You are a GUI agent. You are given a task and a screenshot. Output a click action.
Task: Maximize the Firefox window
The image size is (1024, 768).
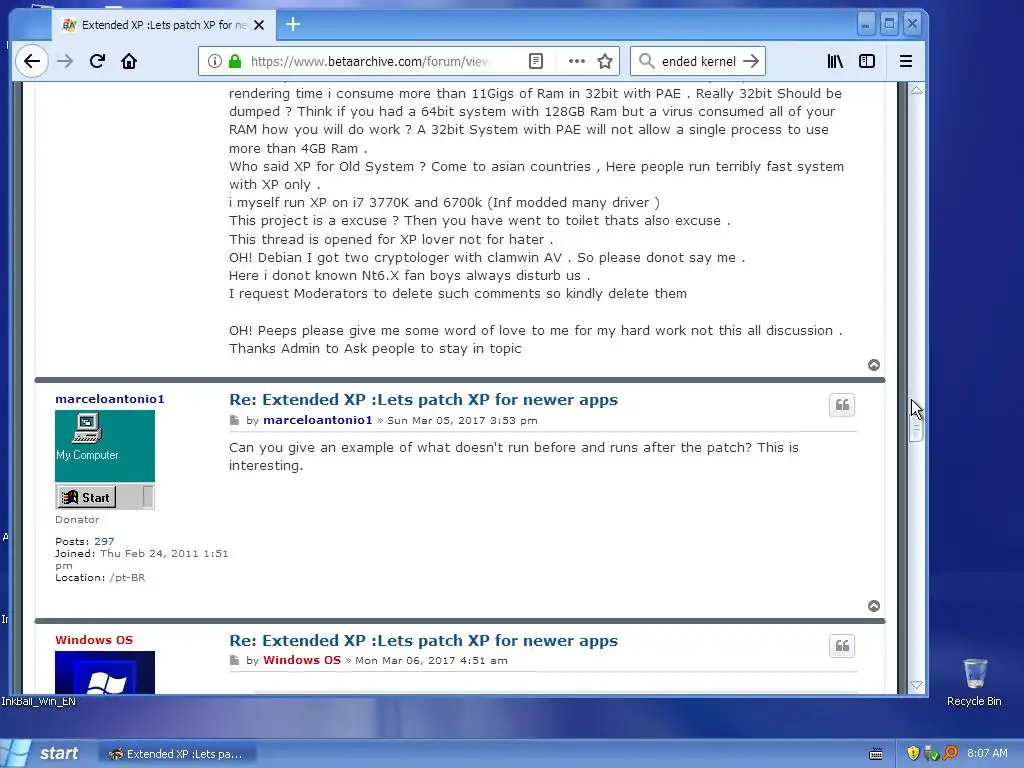pyautogui.click(x=889, y=24)
